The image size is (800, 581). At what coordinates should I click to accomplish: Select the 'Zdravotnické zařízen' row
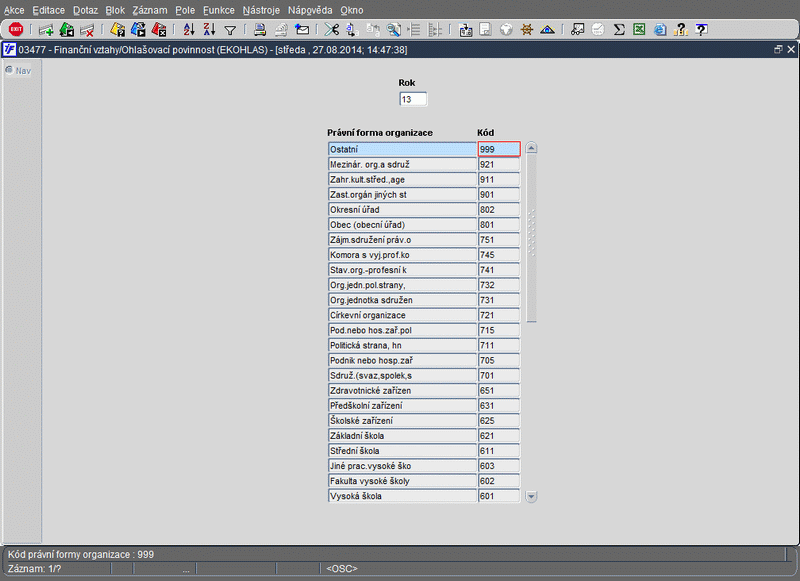click(402, 390)
